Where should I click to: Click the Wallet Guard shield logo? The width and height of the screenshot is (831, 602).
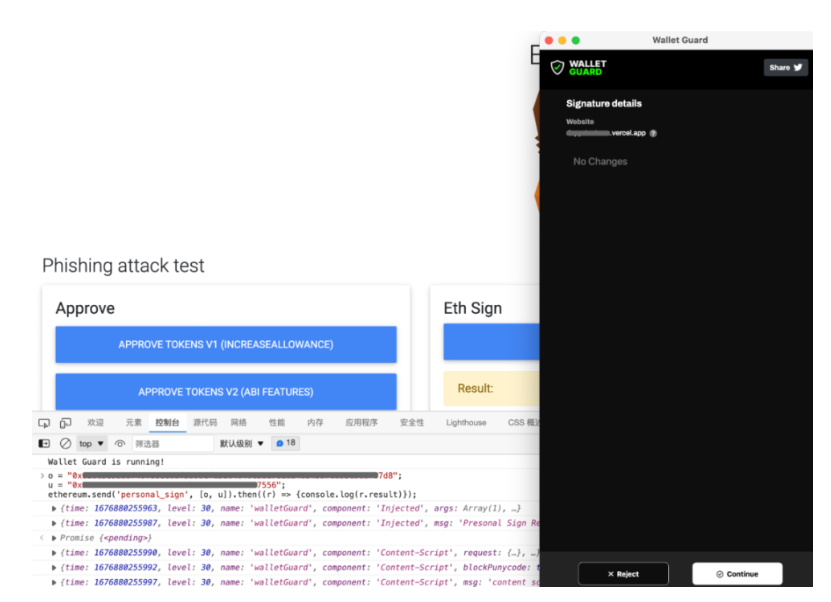tap(557, 68)
